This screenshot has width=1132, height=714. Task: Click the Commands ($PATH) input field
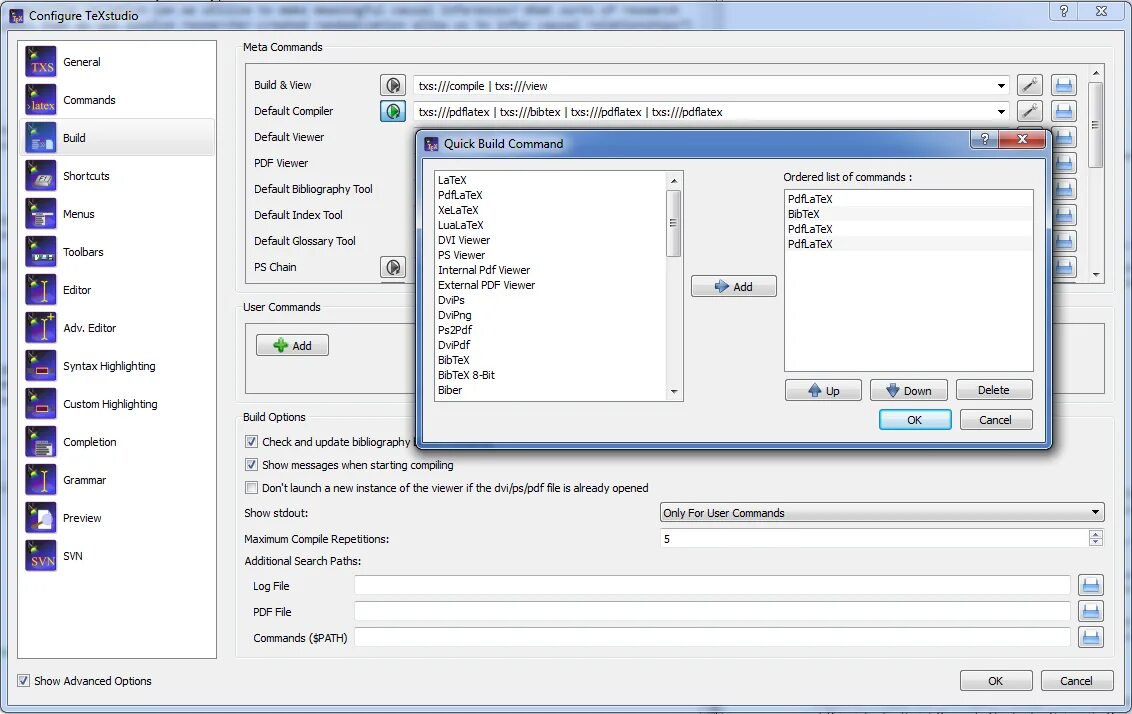(712, 637)
